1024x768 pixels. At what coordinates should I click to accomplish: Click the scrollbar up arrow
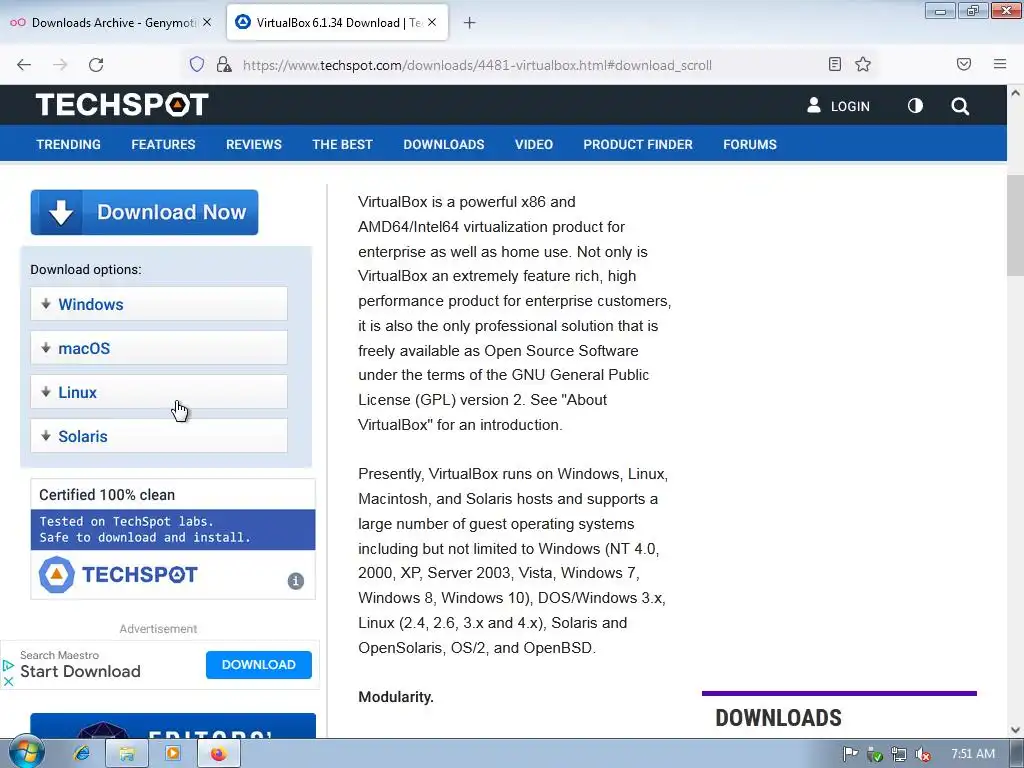(x=1016, y=93)
